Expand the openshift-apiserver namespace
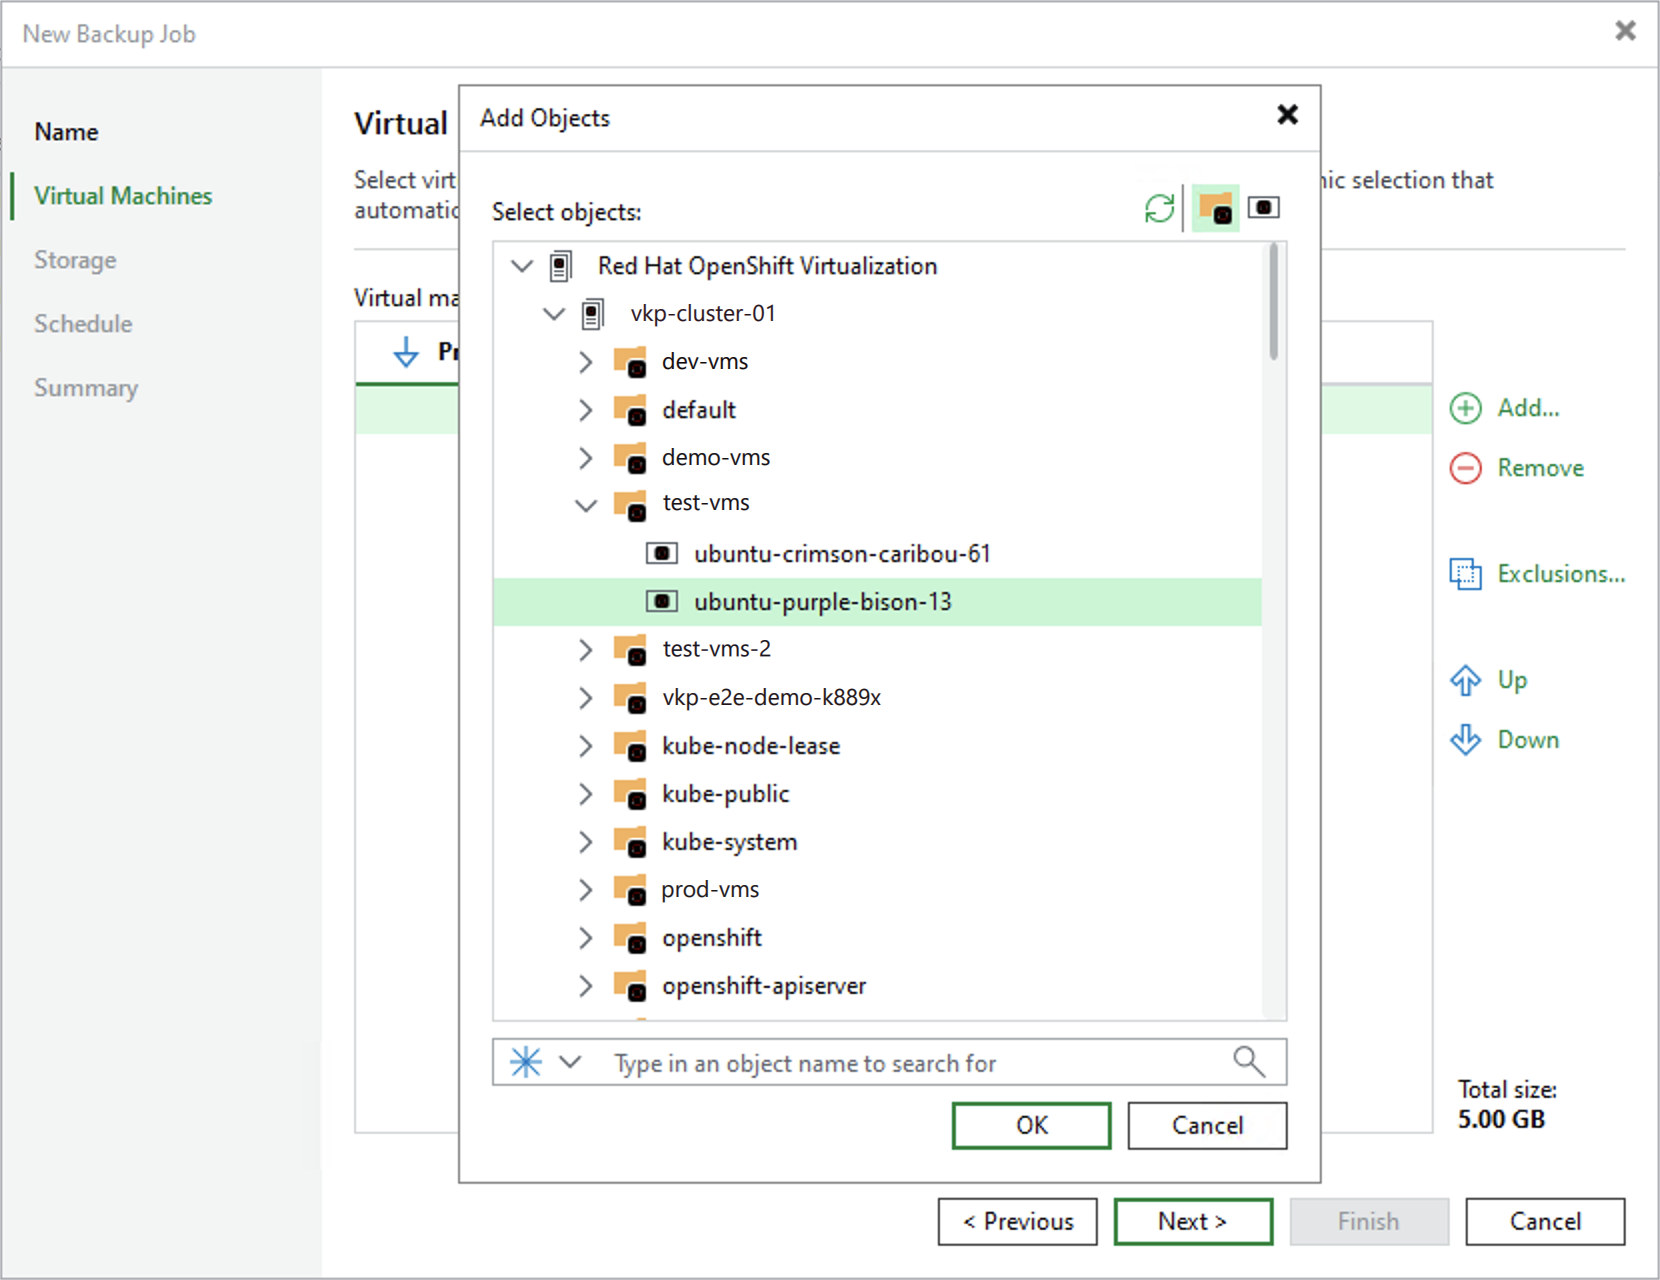The height and width of the screenshot is (1280, 1660). (586, 986)
